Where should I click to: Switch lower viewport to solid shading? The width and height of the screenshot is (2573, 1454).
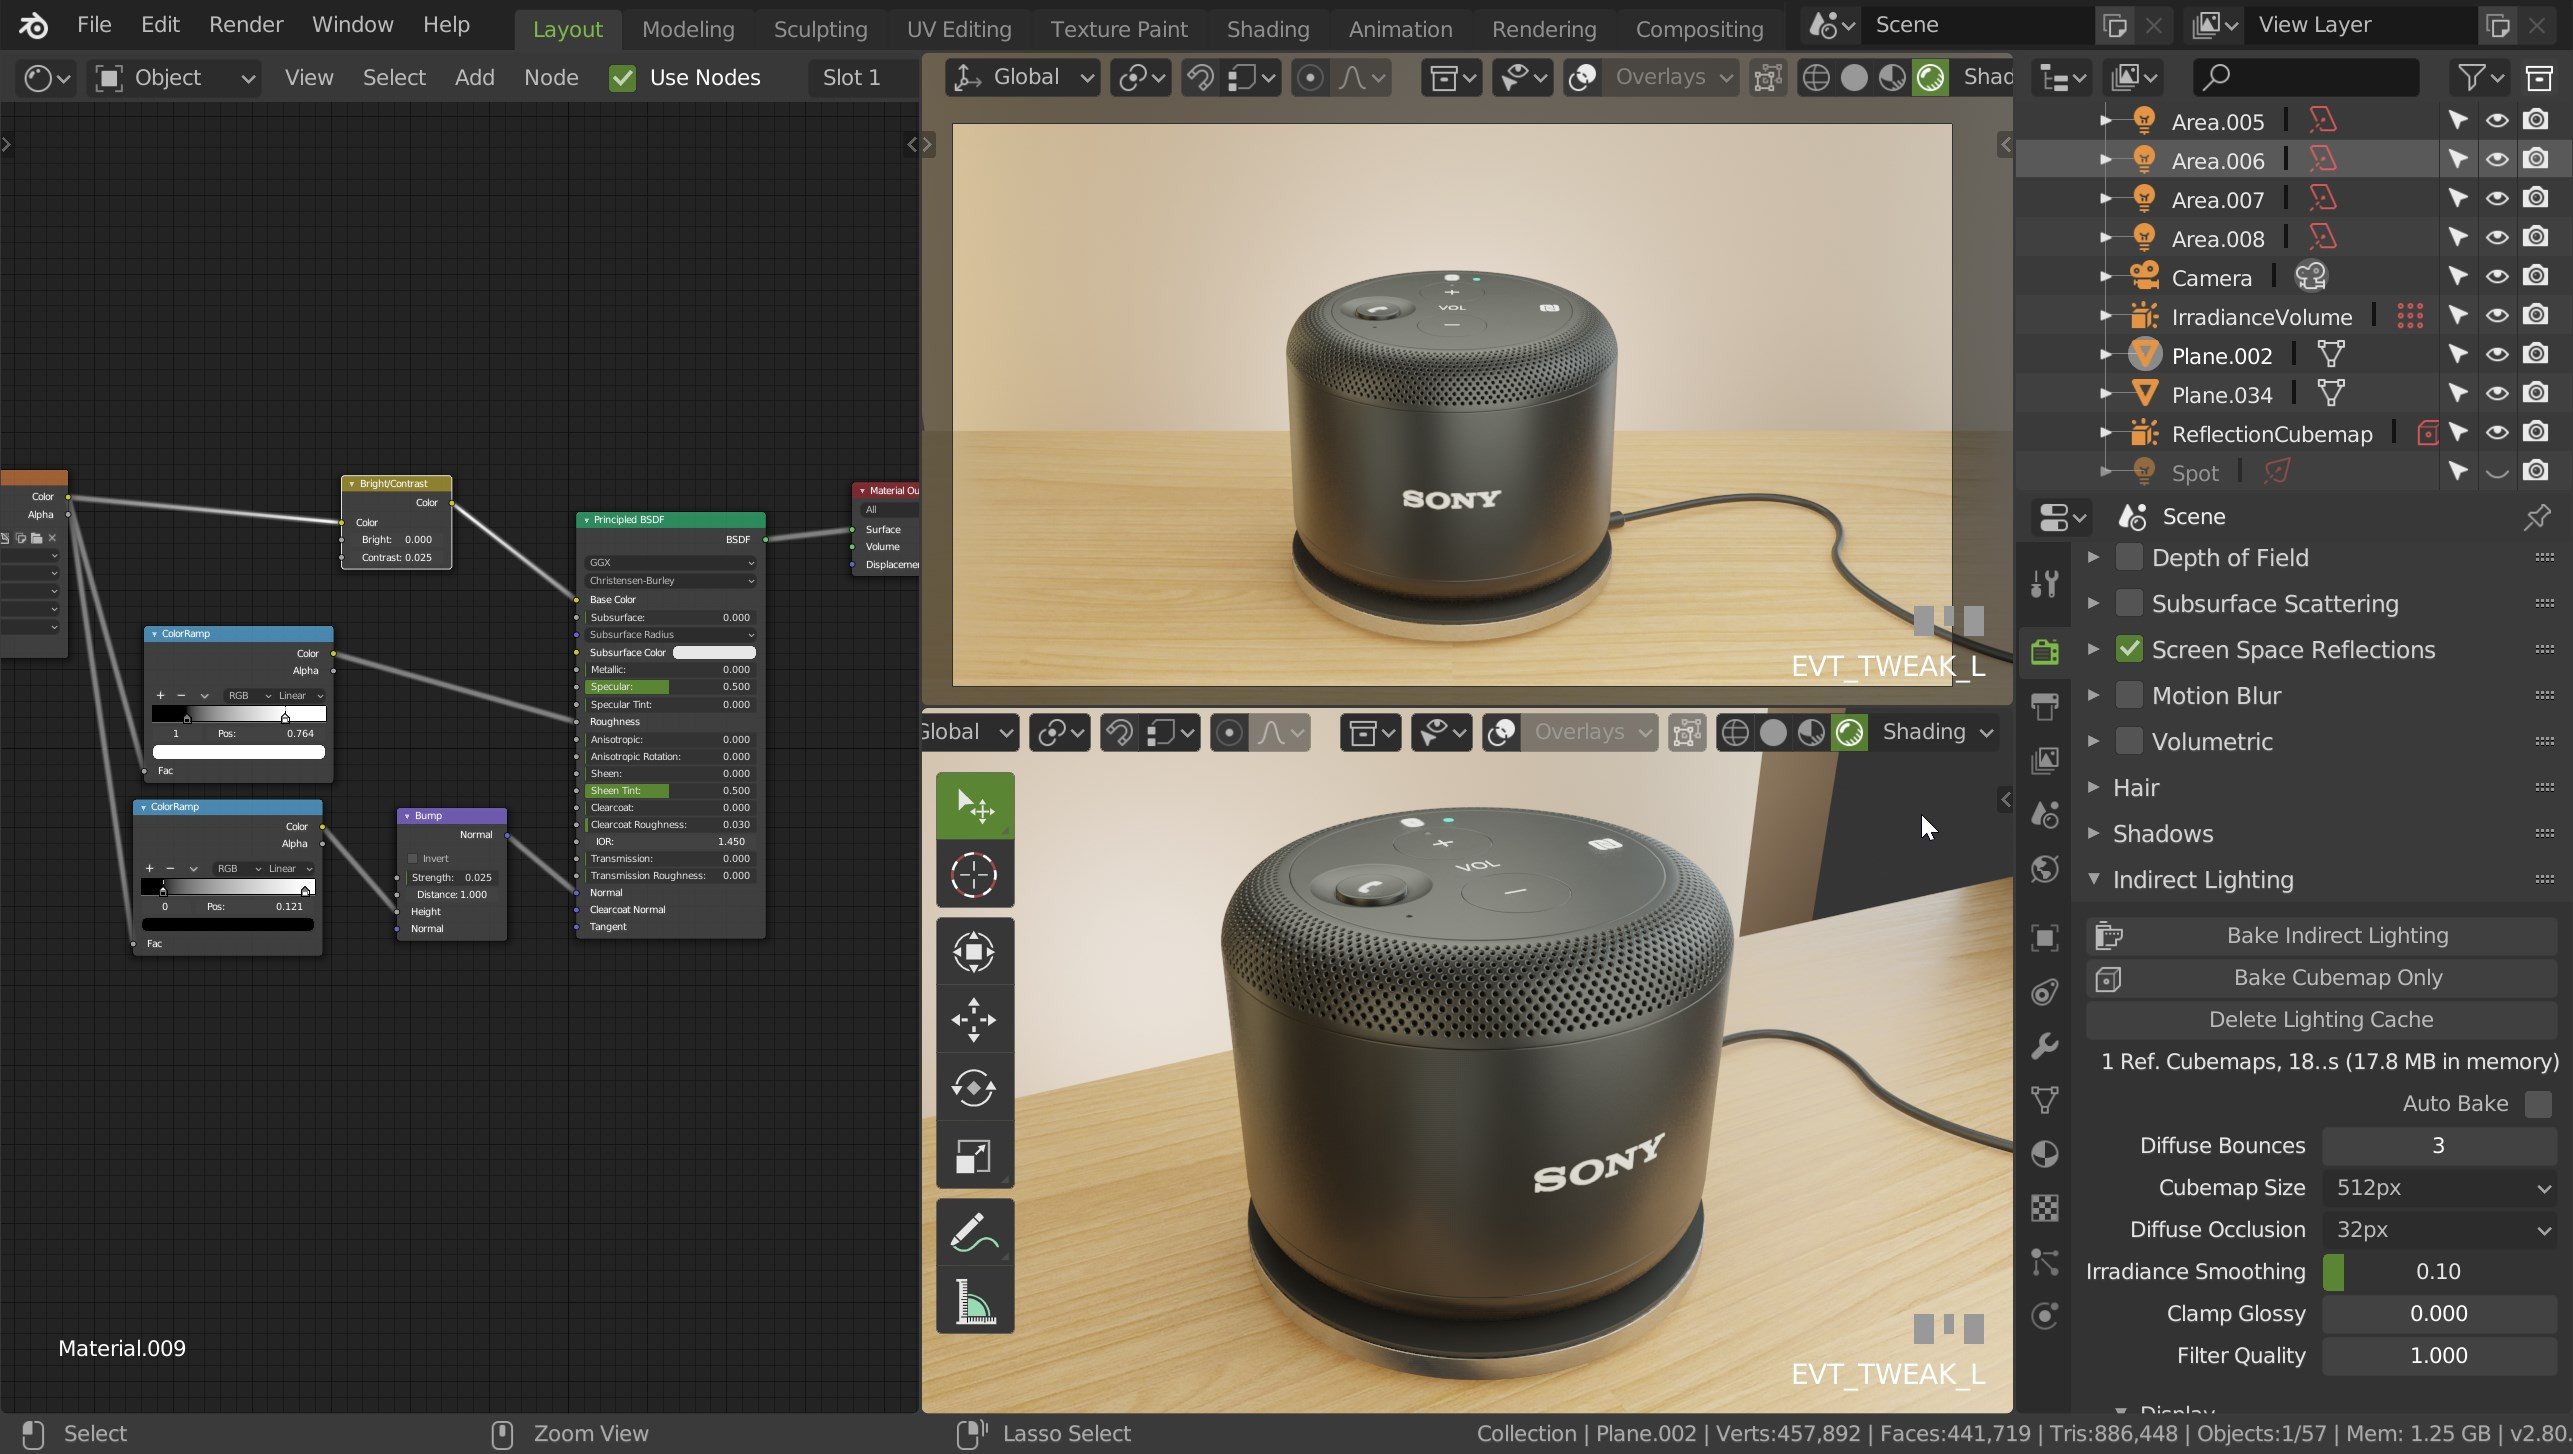1773,732
